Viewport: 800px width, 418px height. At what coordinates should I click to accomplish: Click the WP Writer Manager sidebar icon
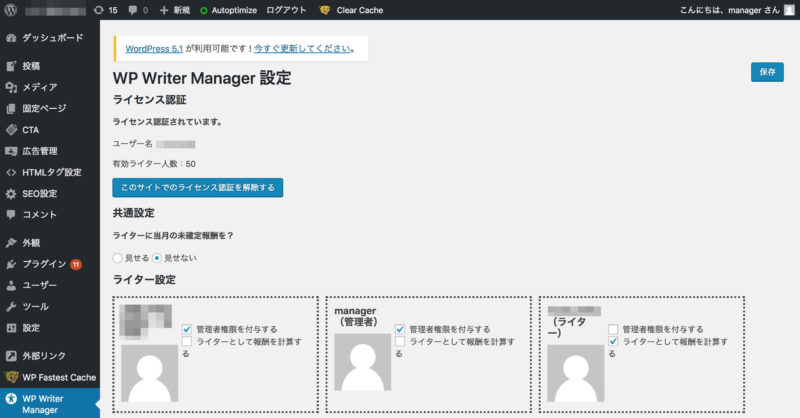(x=11, y=399)
